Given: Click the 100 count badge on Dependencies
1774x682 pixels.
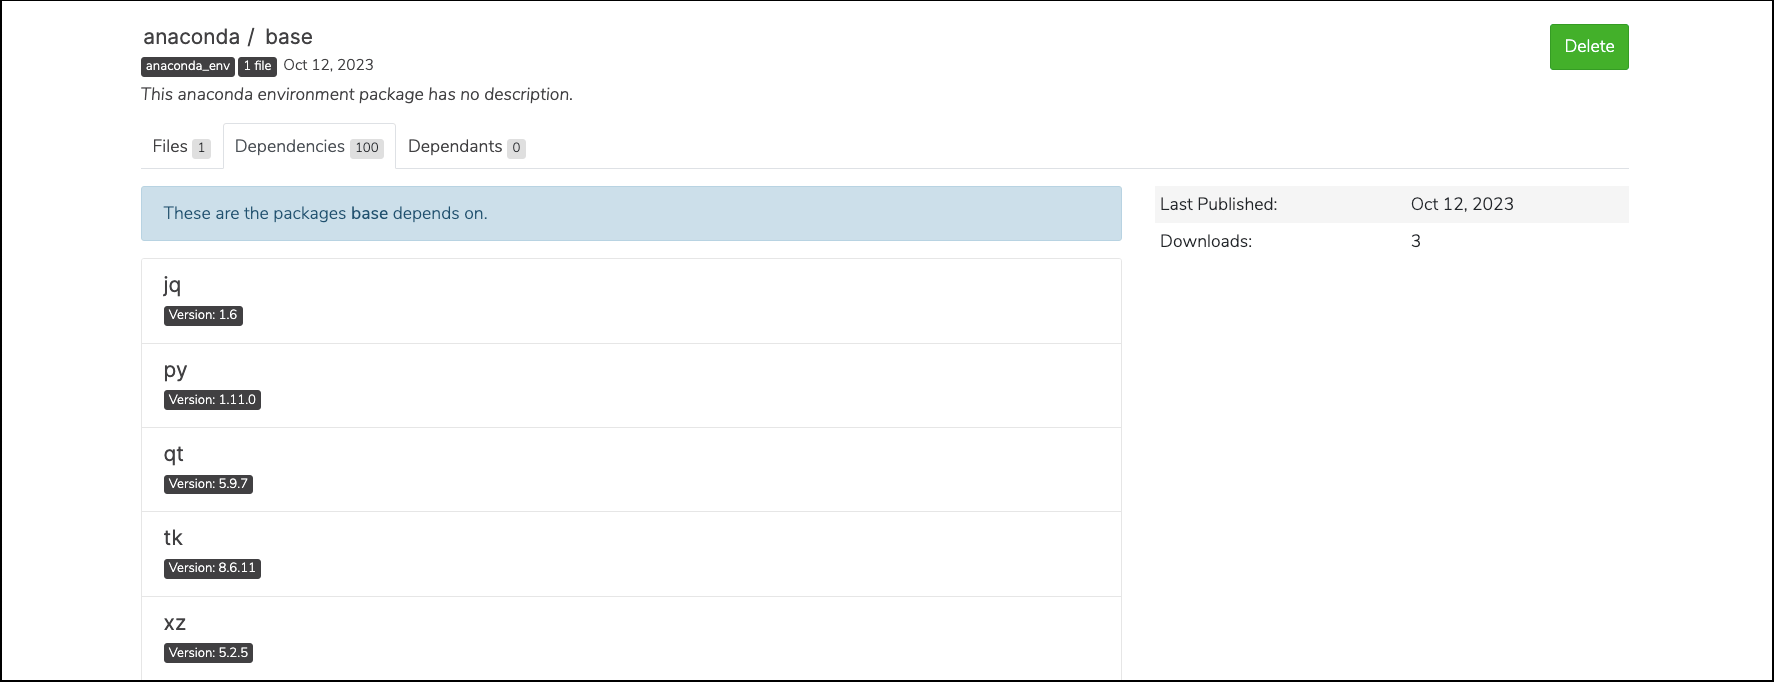Looking at the screenshot, I should (367, 148).
